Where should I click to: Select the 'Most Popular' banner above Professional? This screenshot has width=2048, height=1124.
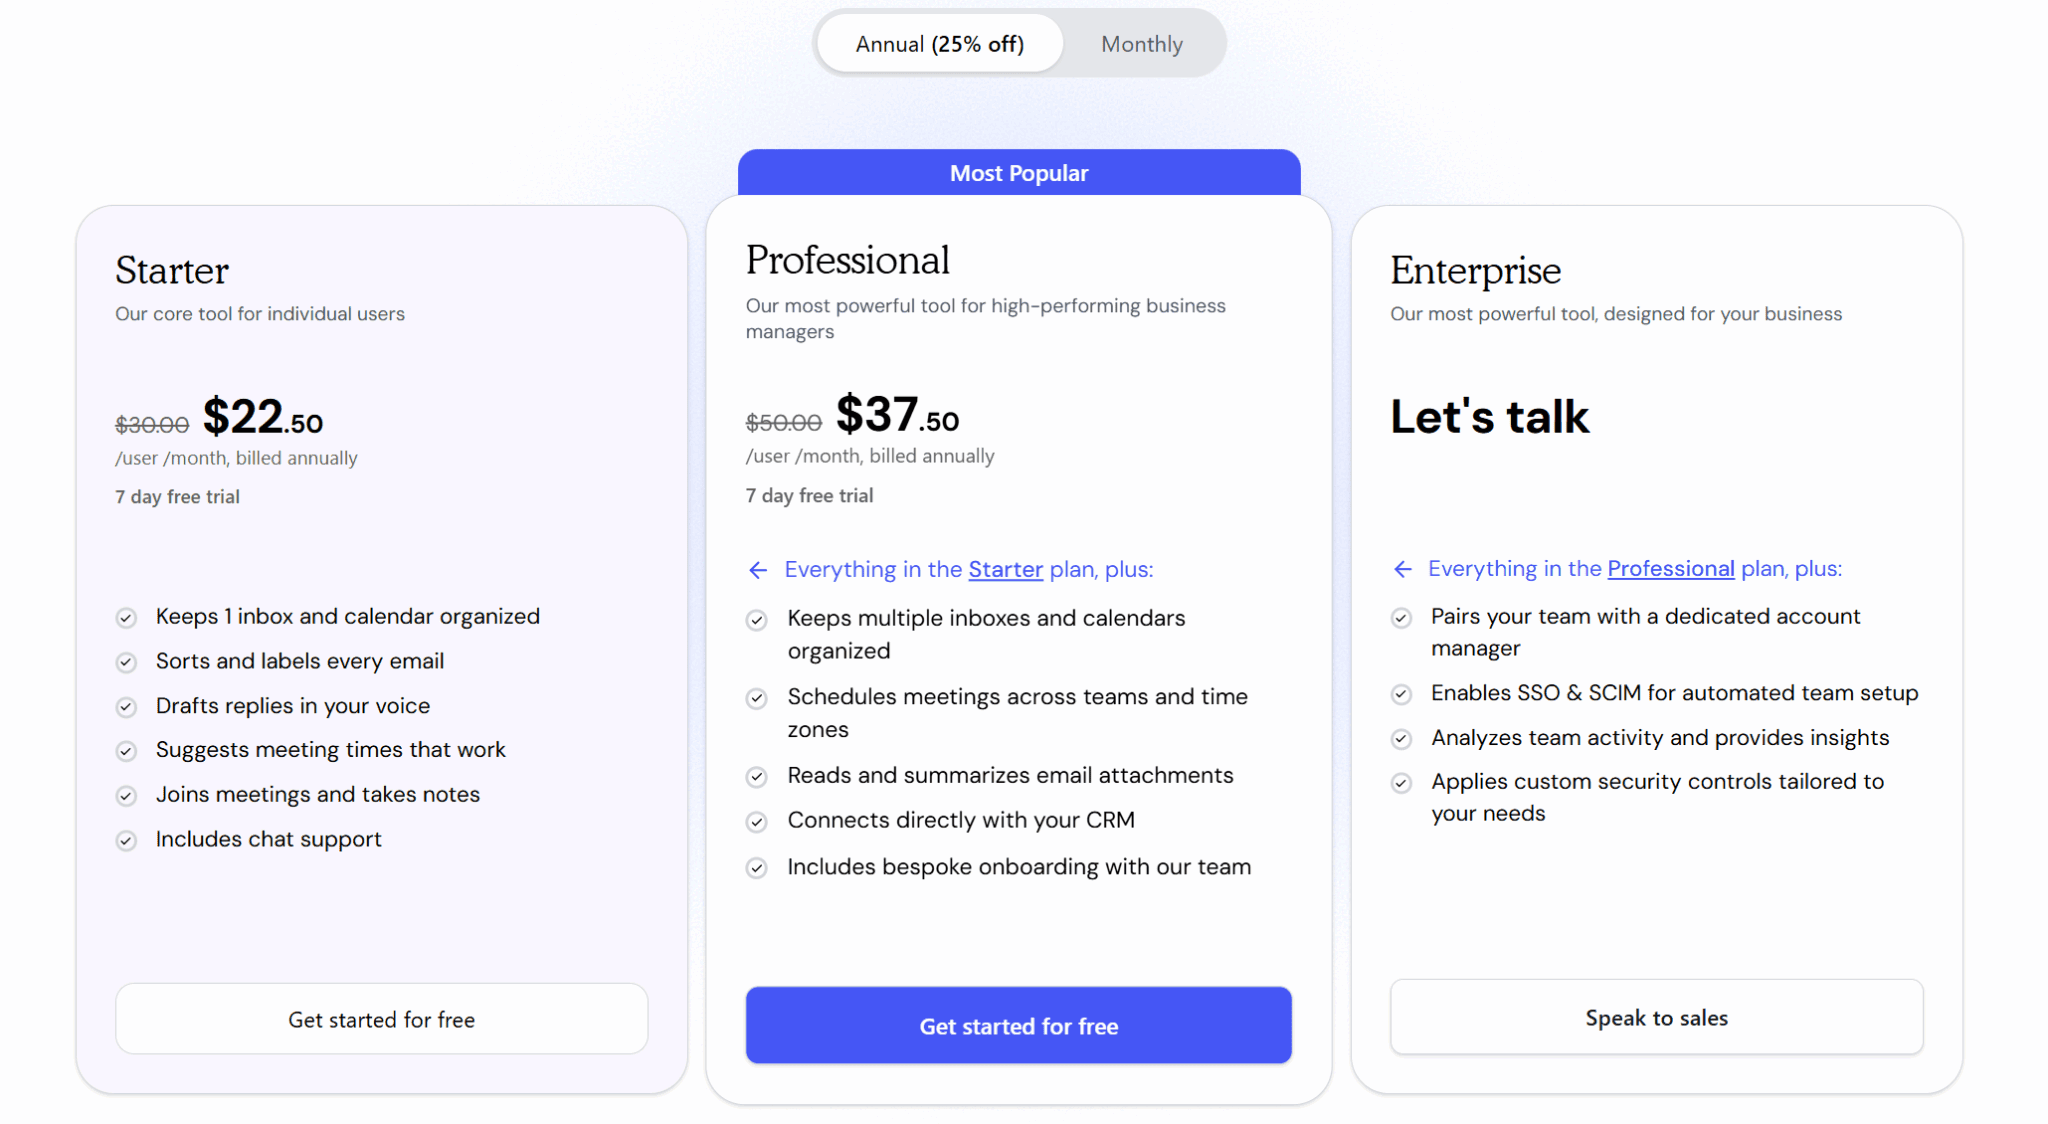[1018, 172]
